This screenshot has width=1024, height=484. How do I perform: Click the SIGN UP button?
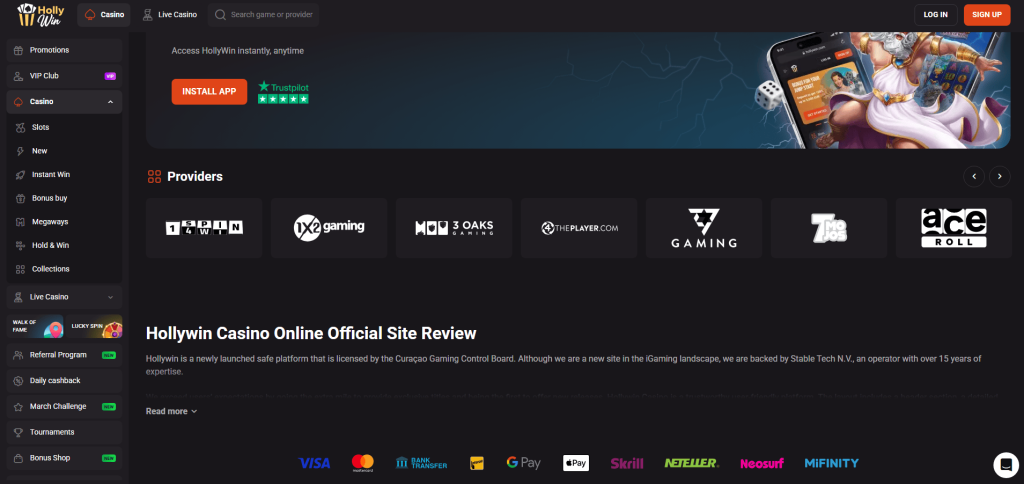point(987,14)
